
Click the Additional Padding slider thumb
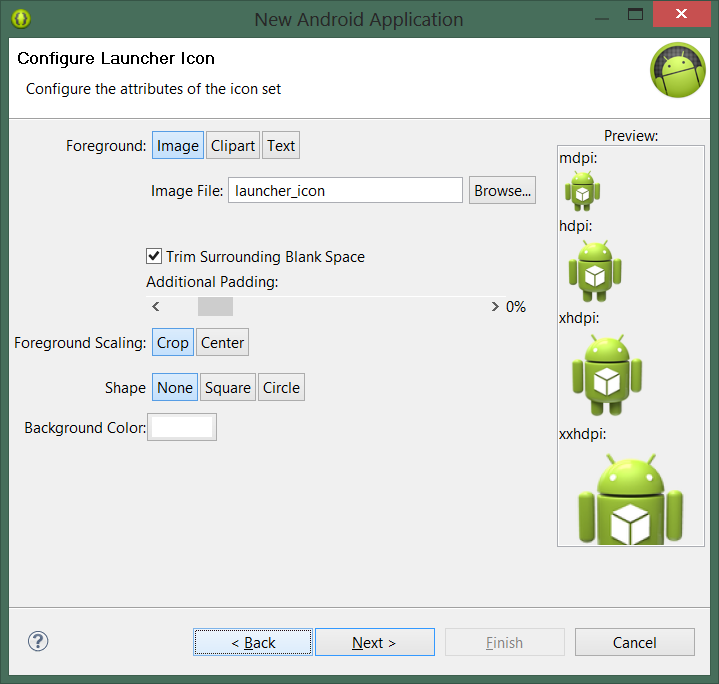216,306
